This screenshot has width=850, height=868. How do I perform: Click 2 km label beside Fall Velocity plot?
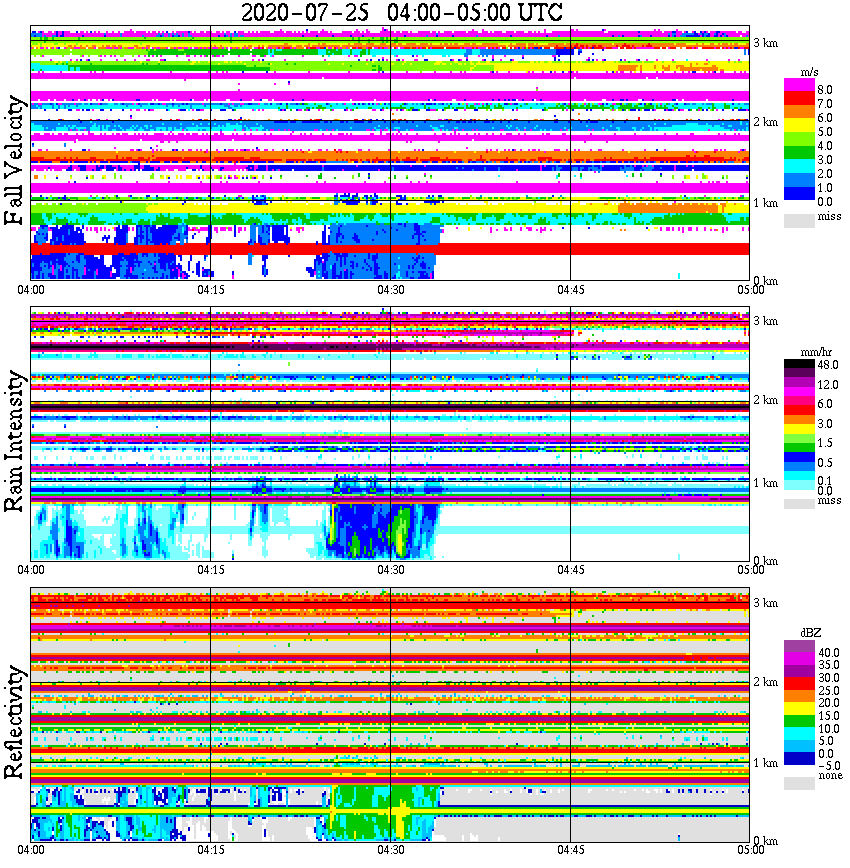pos(765,122)
